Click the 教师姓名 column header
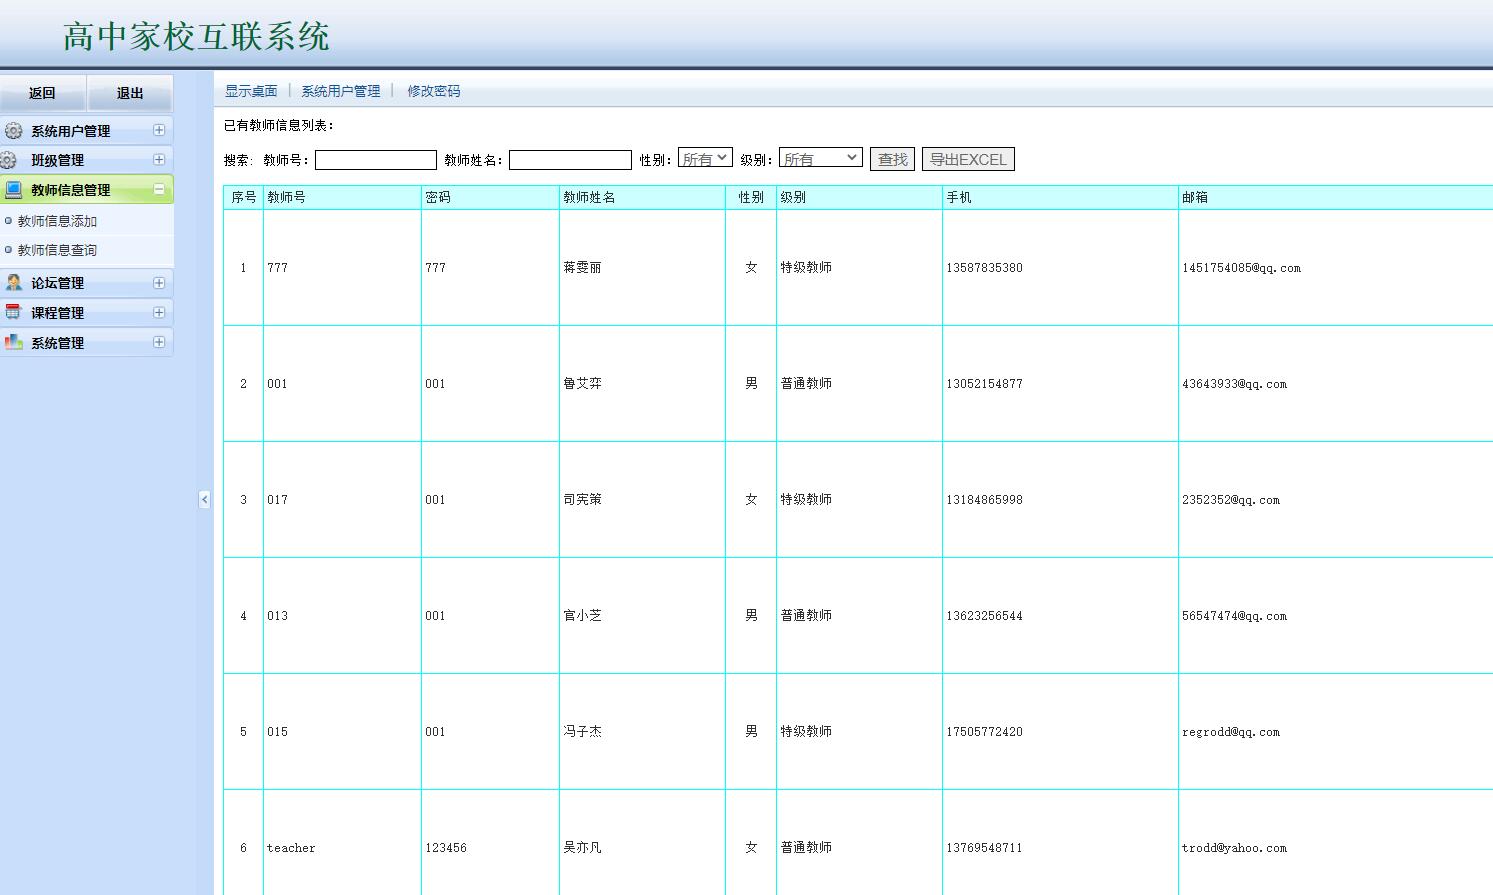 642,197
